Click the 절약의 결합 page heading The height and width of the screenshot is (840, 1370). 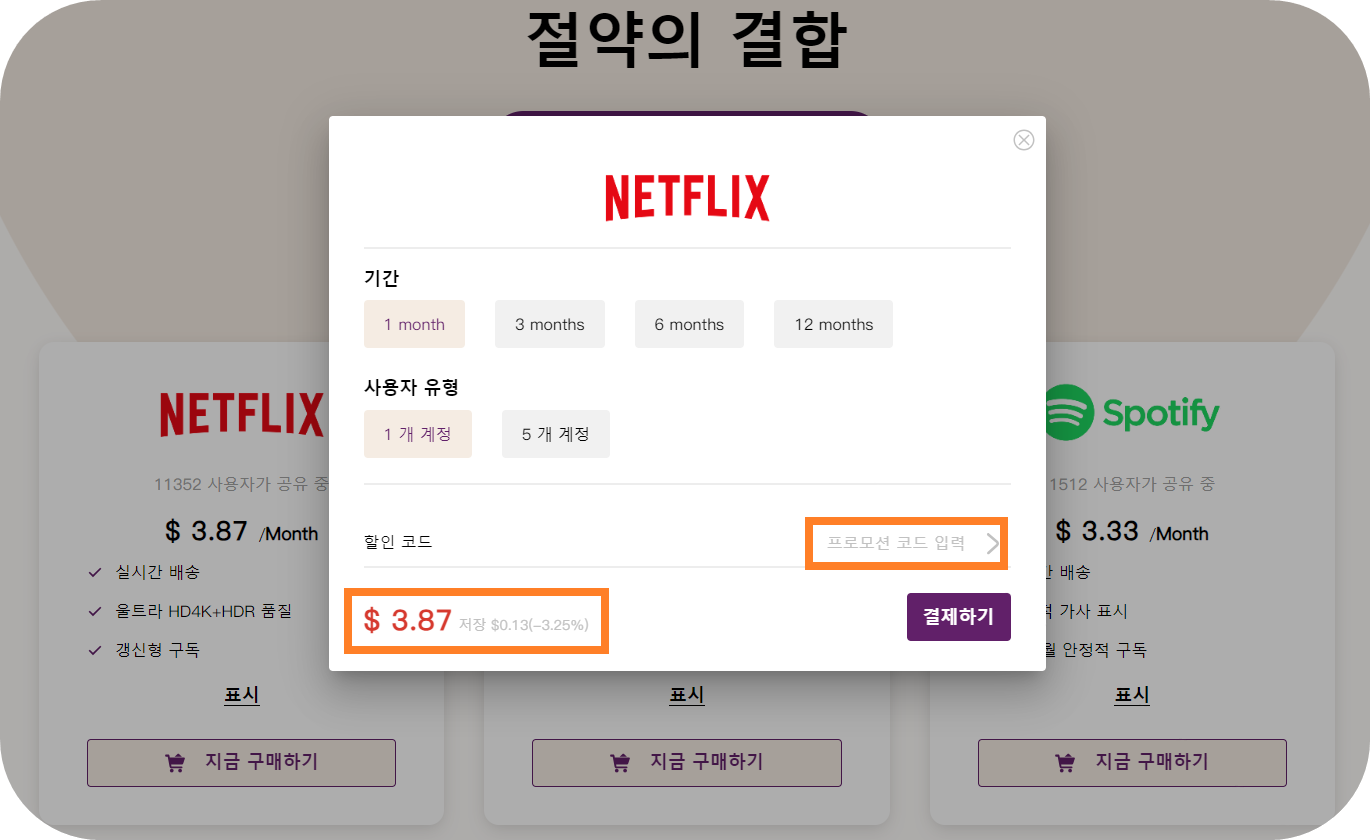pos(687,39)
